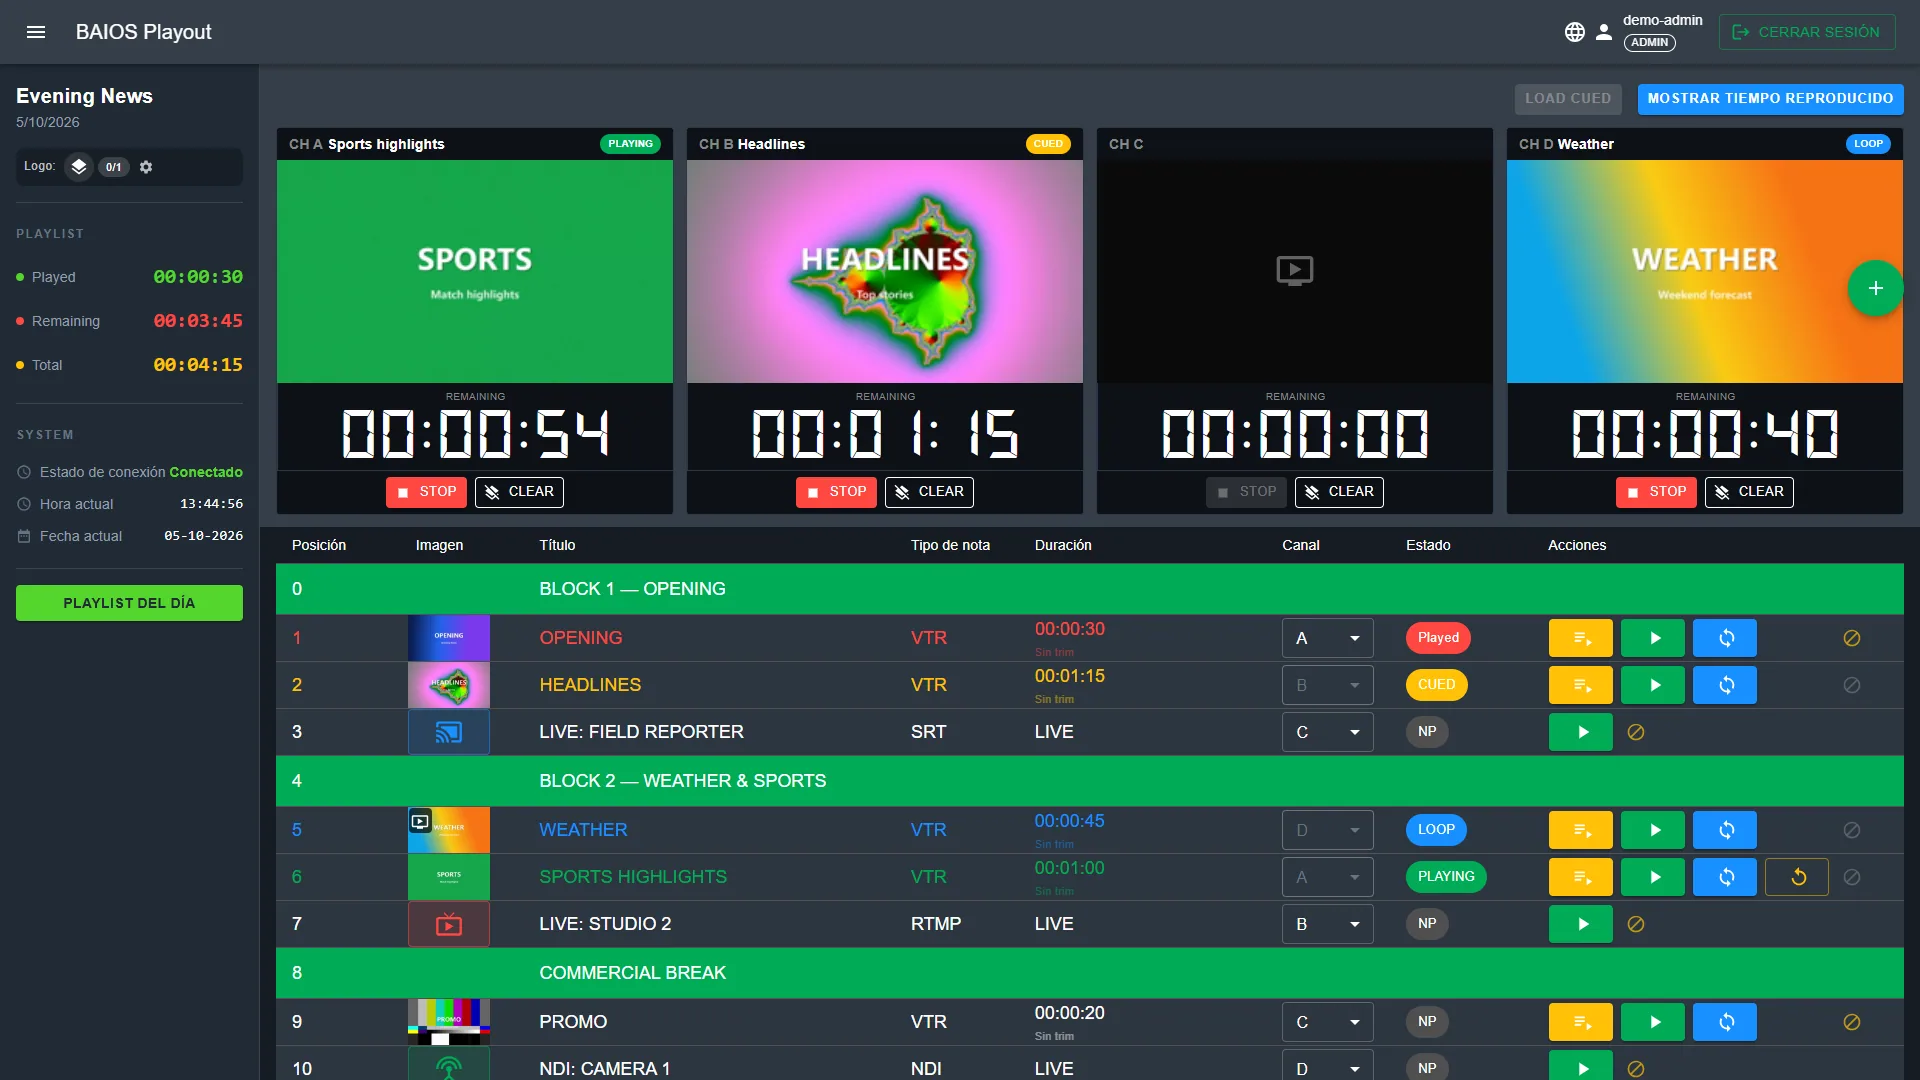Open PLAYLIST DEL DÍA
Screen dimensions: 1920x1080
point(129,603)
